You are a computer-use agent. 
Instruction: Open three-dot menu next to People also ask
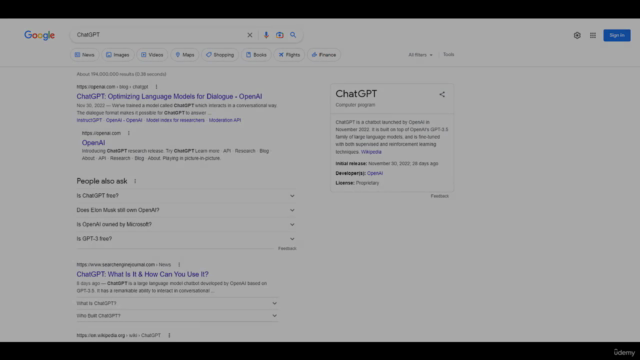(135, 181)
